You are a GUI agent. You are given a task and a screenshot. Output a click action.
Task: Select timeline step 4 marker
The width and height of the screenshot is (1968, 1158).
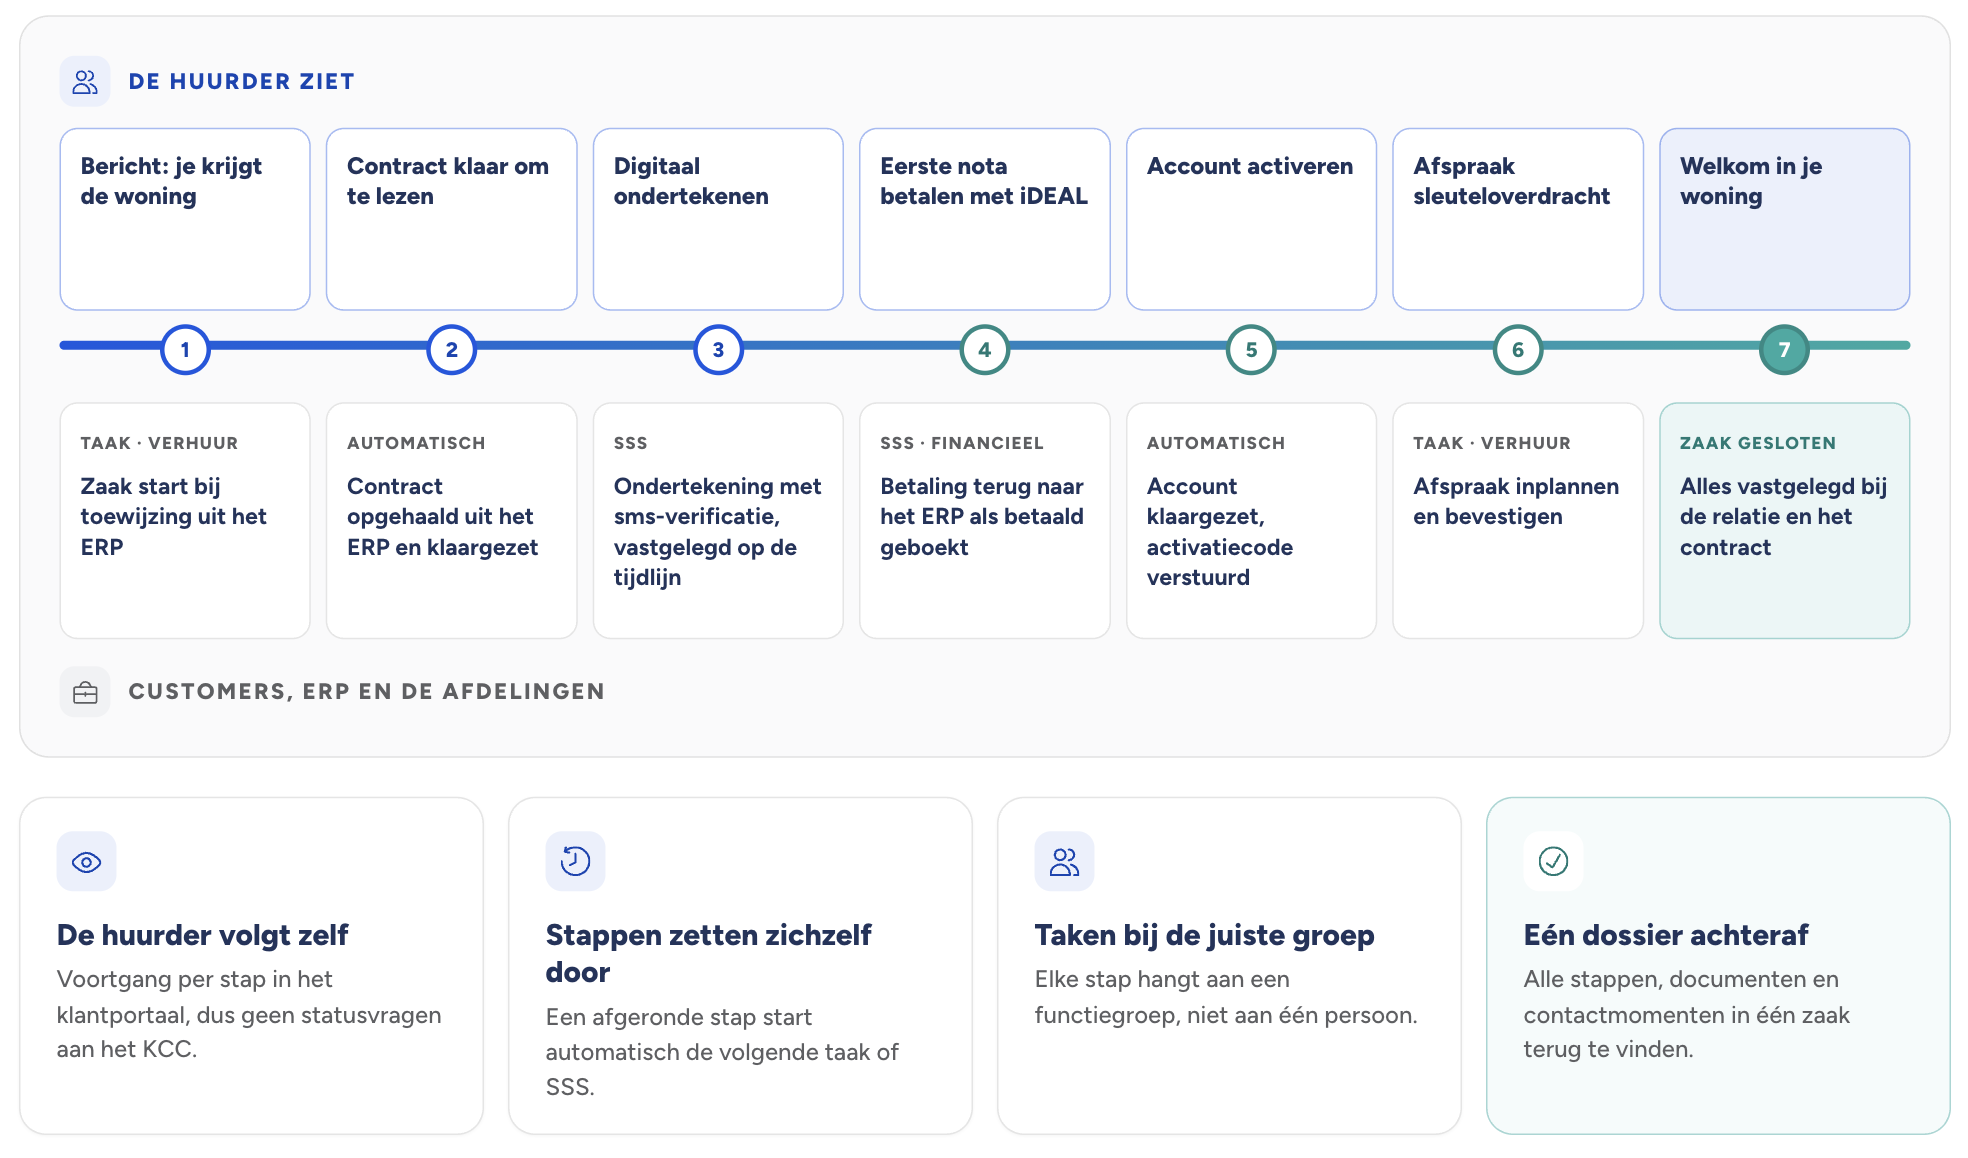pyautogui.click(x=985, y=349)
